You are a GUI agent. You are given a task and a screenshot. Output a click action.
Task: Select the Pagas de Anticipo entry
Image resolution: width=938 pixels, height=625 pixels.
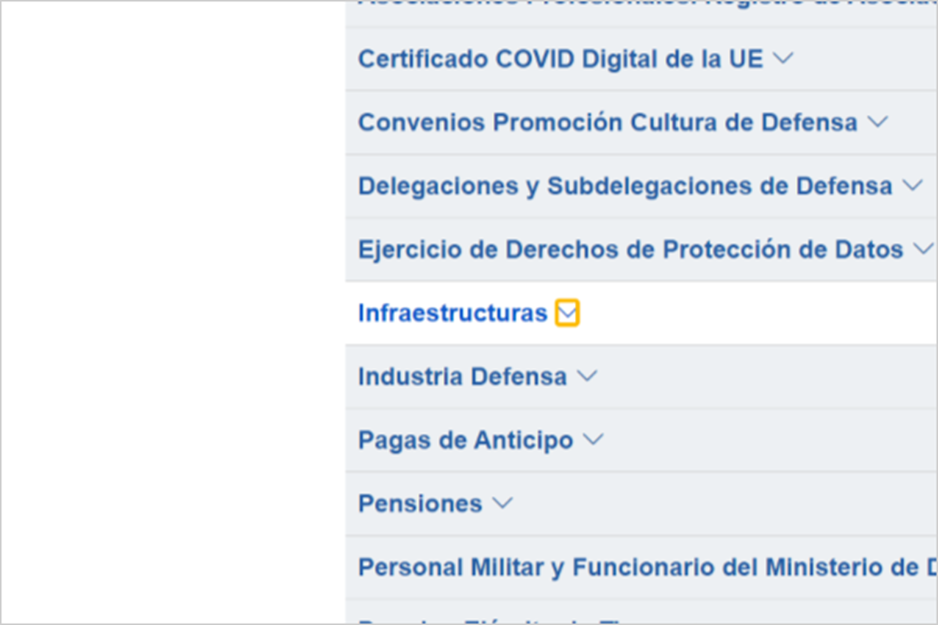pyautogui.click(x=465, y=440)
